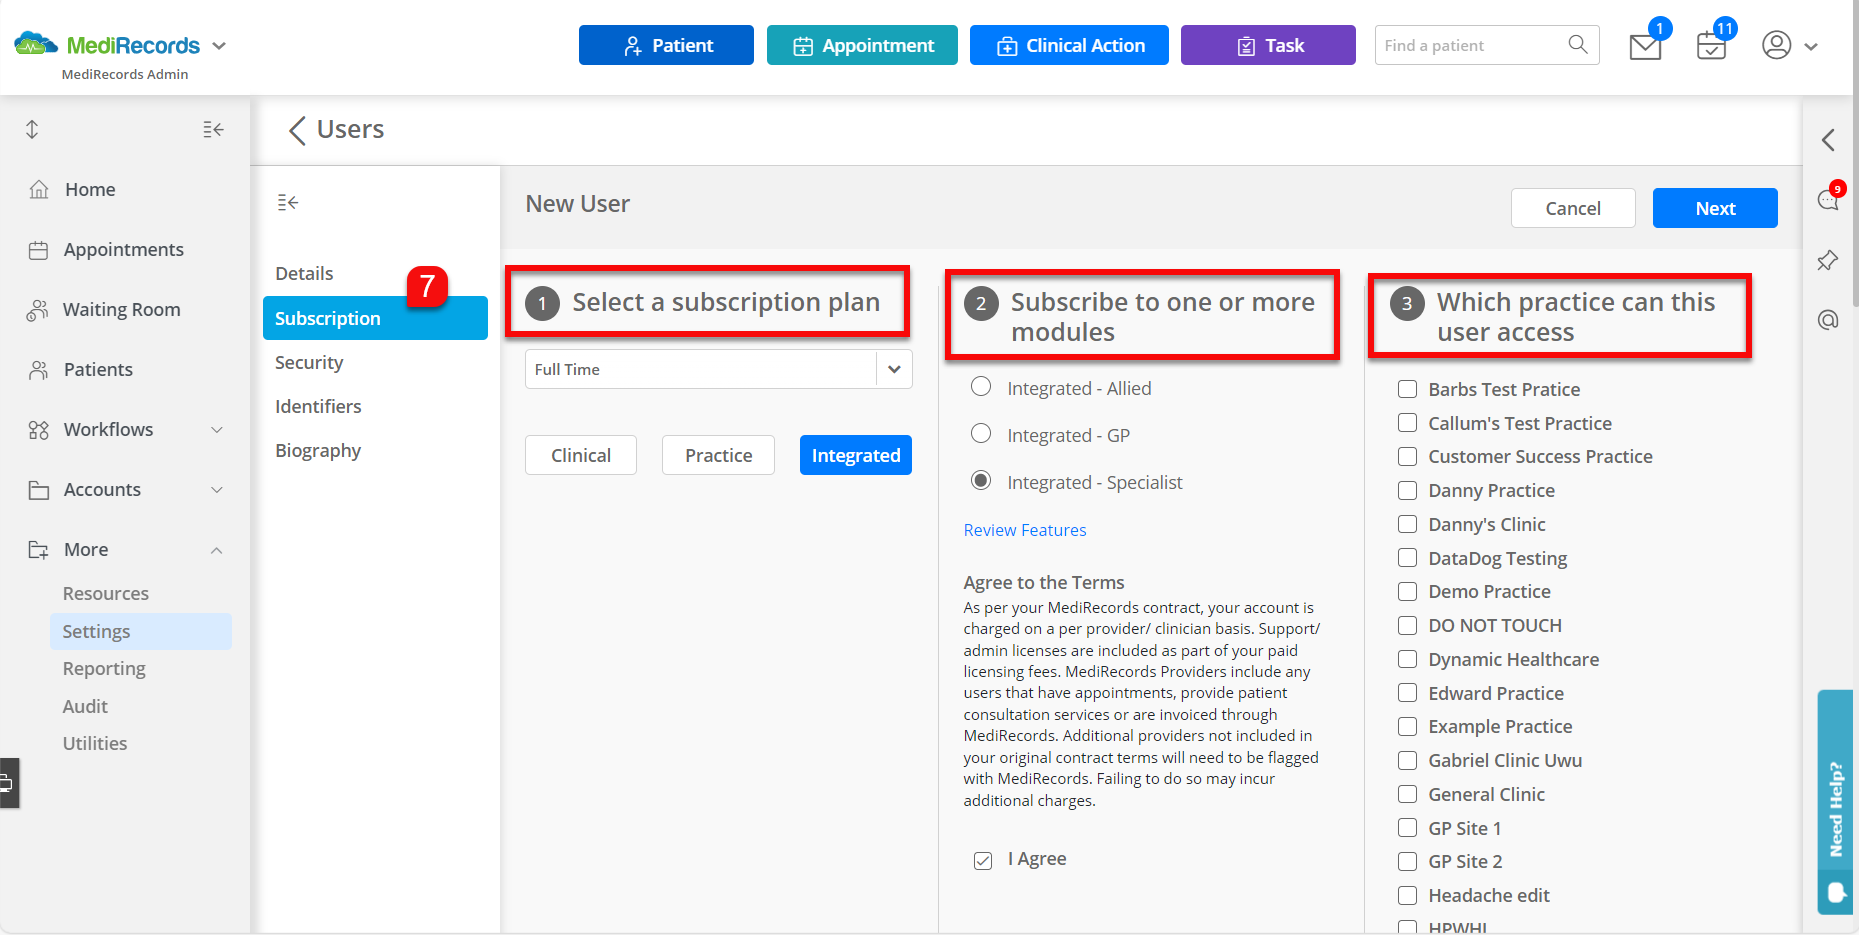Select the Integrated - GP radio button
Image resolution: width=1859 pixels, height=935 pixels.
tap(980, 434)
